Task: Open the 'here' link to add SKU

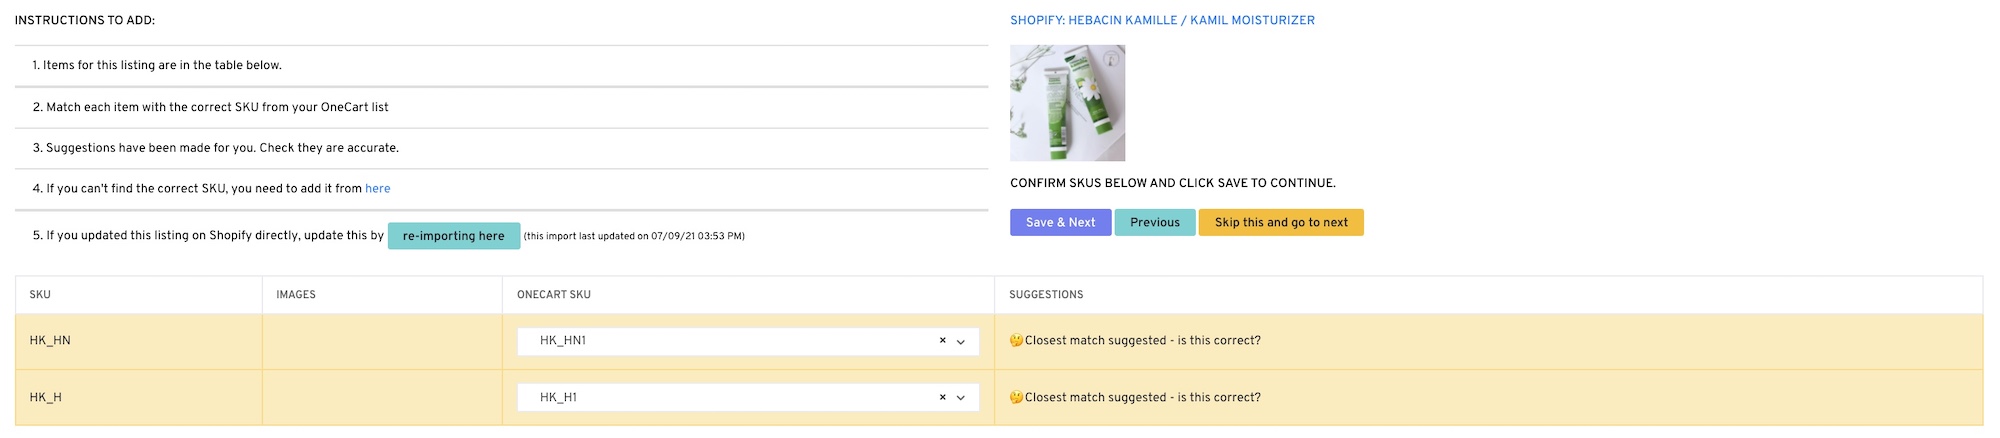Action: point(377,188)
